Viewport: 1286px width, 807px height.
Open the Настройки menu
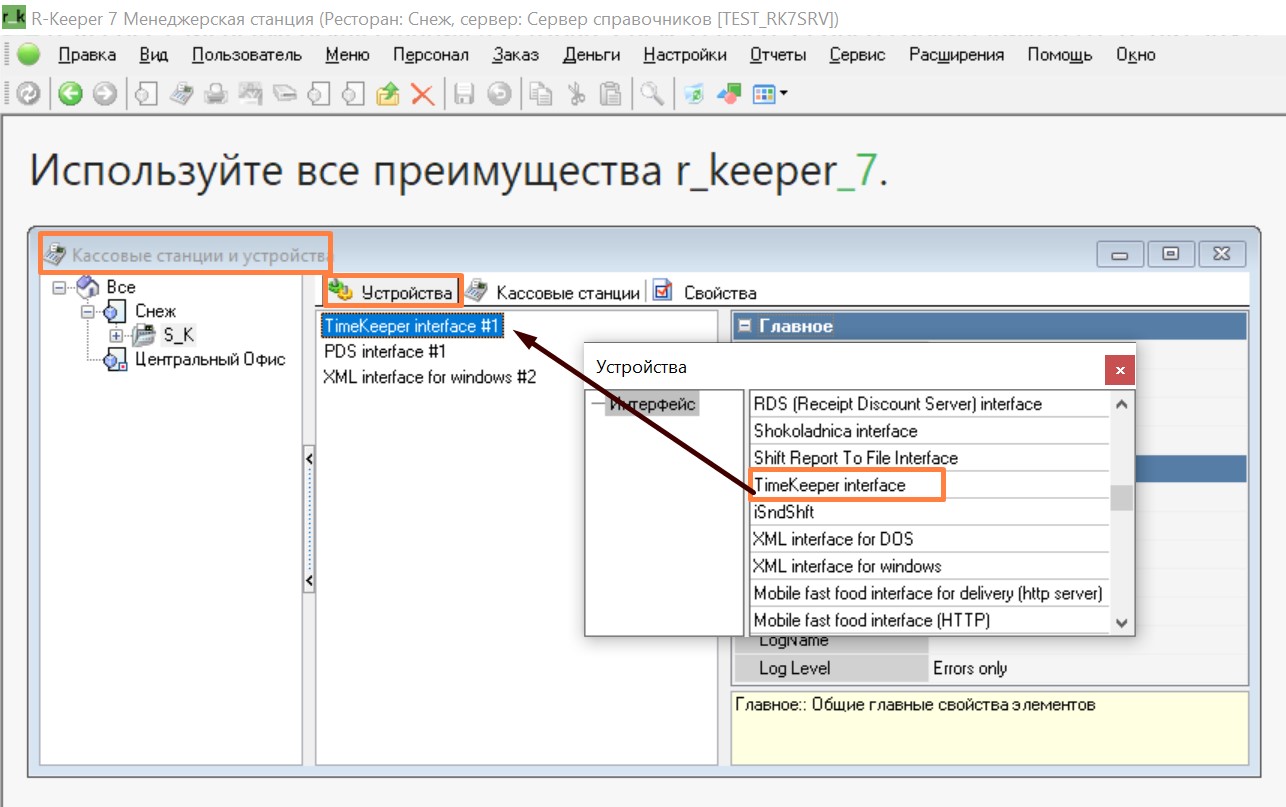(x=685, y=55)
